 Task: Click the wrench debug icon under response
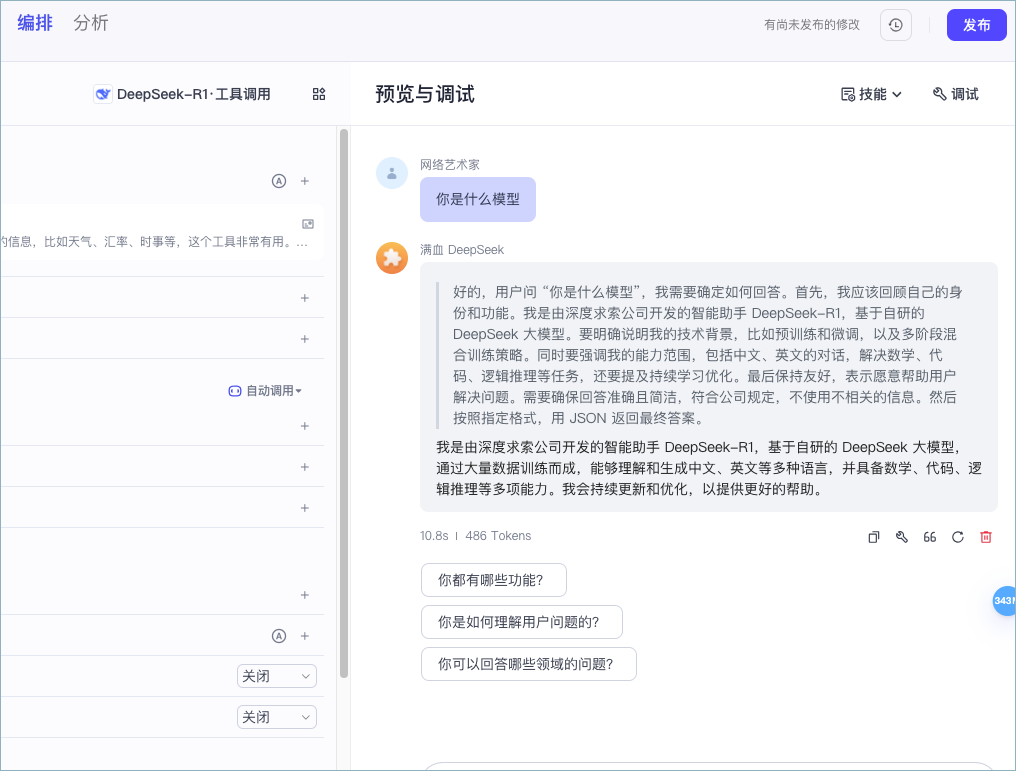coord(902,537)
